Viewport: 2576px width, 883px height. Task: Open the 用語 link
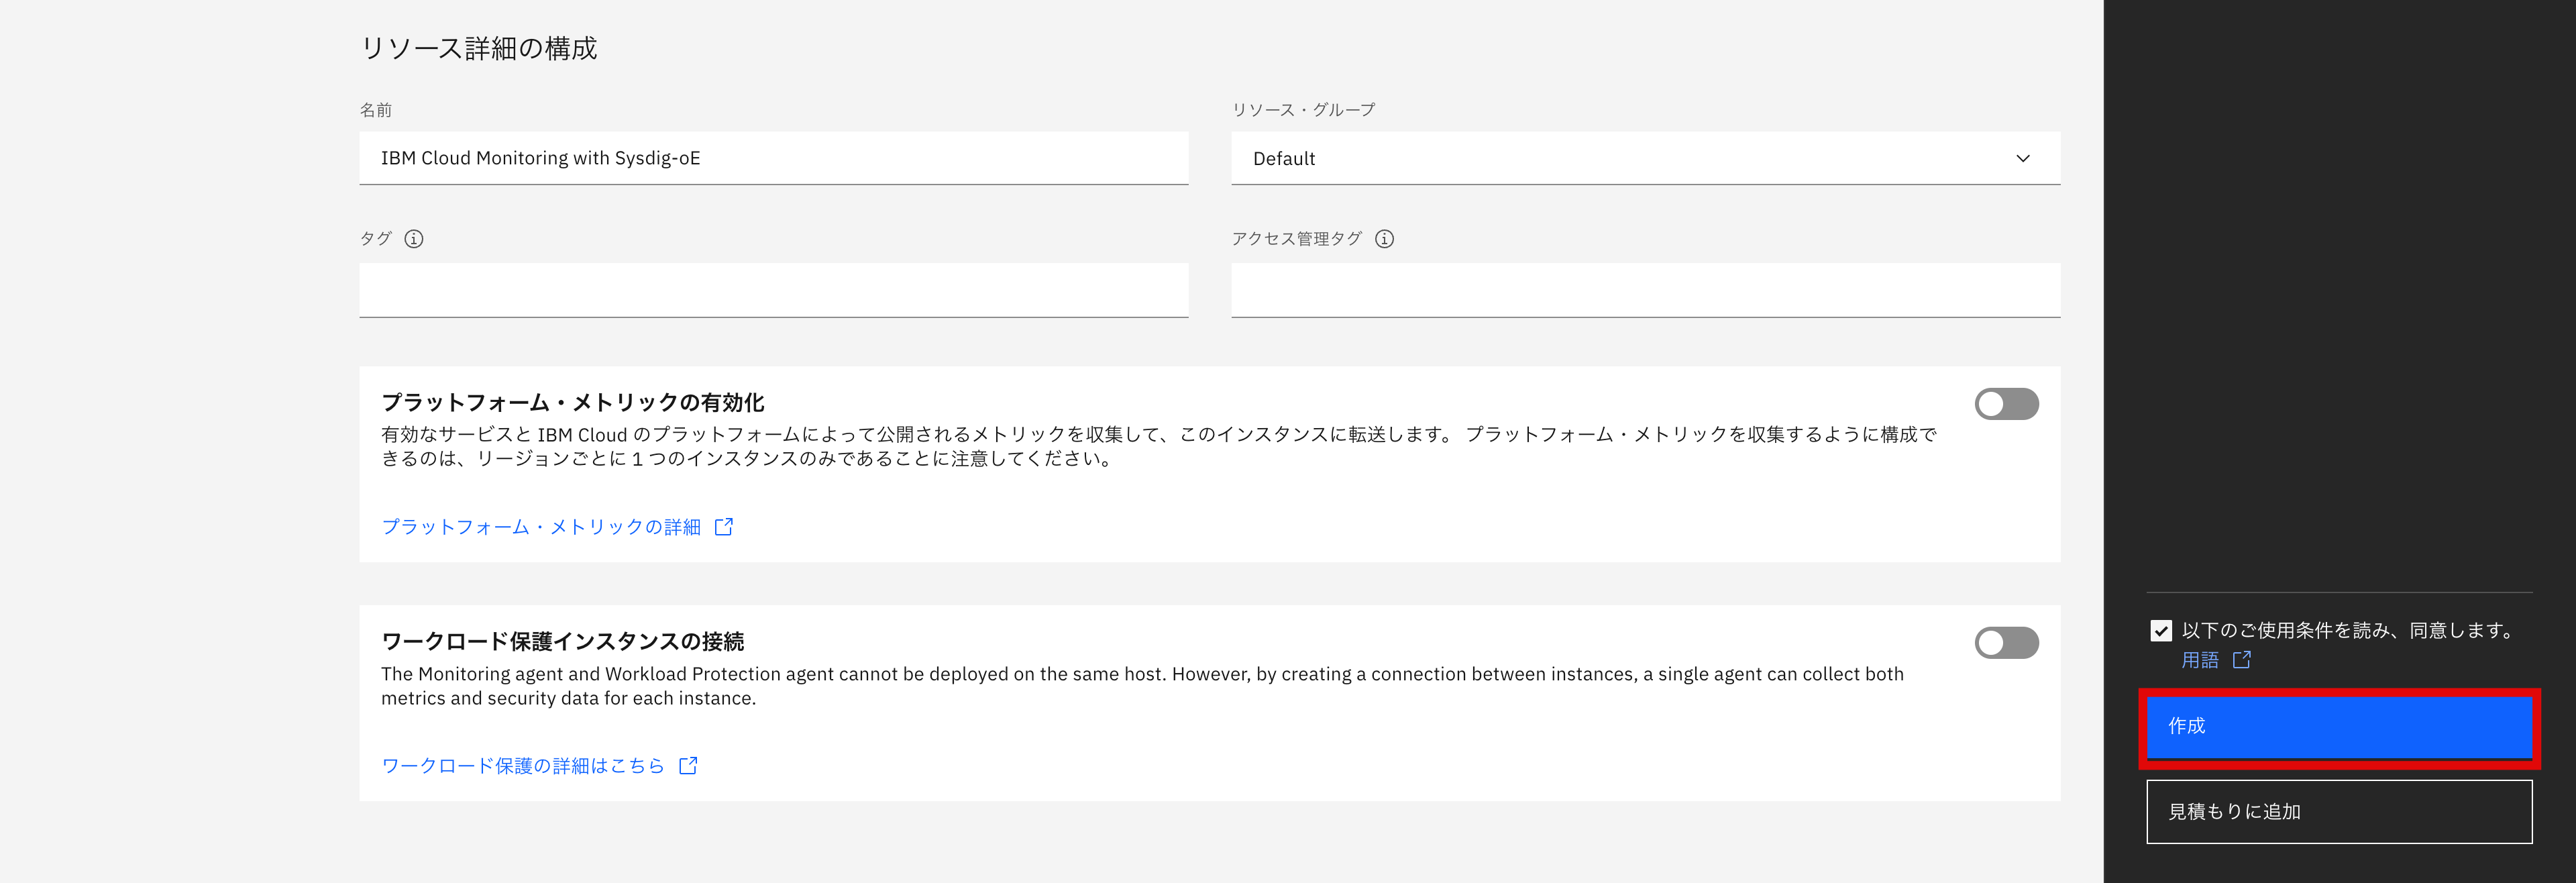[x=2202, y=660]
